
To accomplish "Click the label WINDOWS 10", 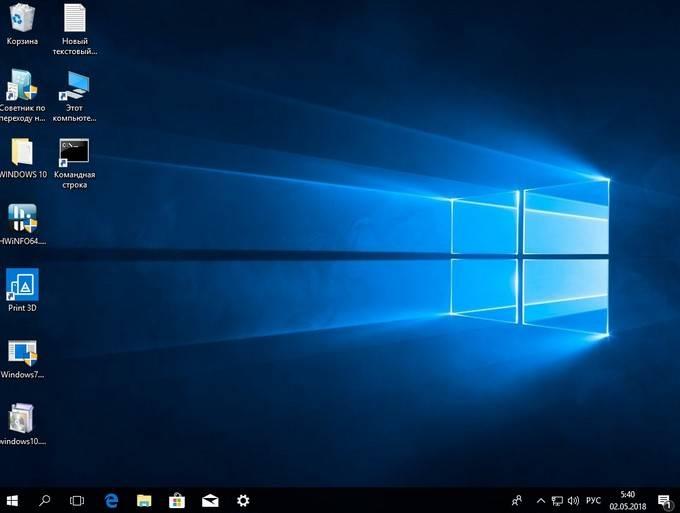I will (x=23, y=174).
